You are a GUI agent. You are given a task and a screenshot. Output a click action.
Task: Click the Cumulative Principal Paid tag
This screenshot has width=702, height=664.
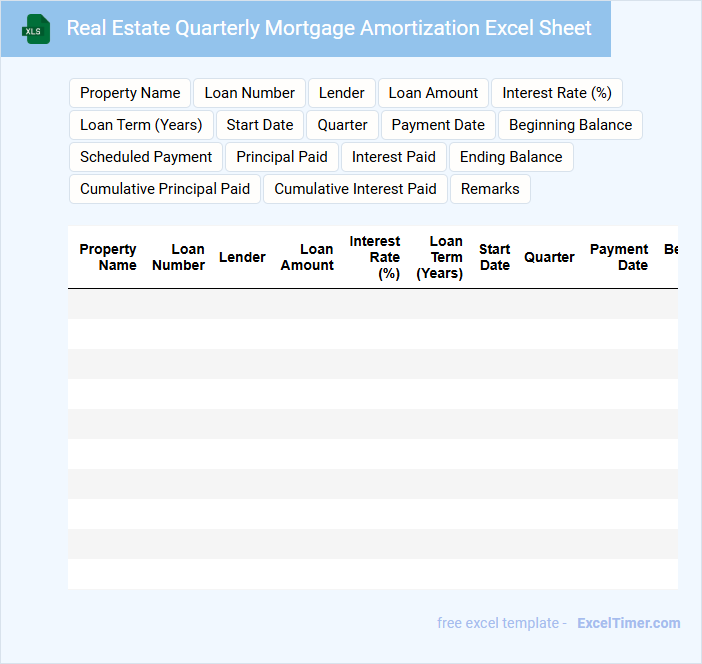pyautogui.click(x=165, y=189)
